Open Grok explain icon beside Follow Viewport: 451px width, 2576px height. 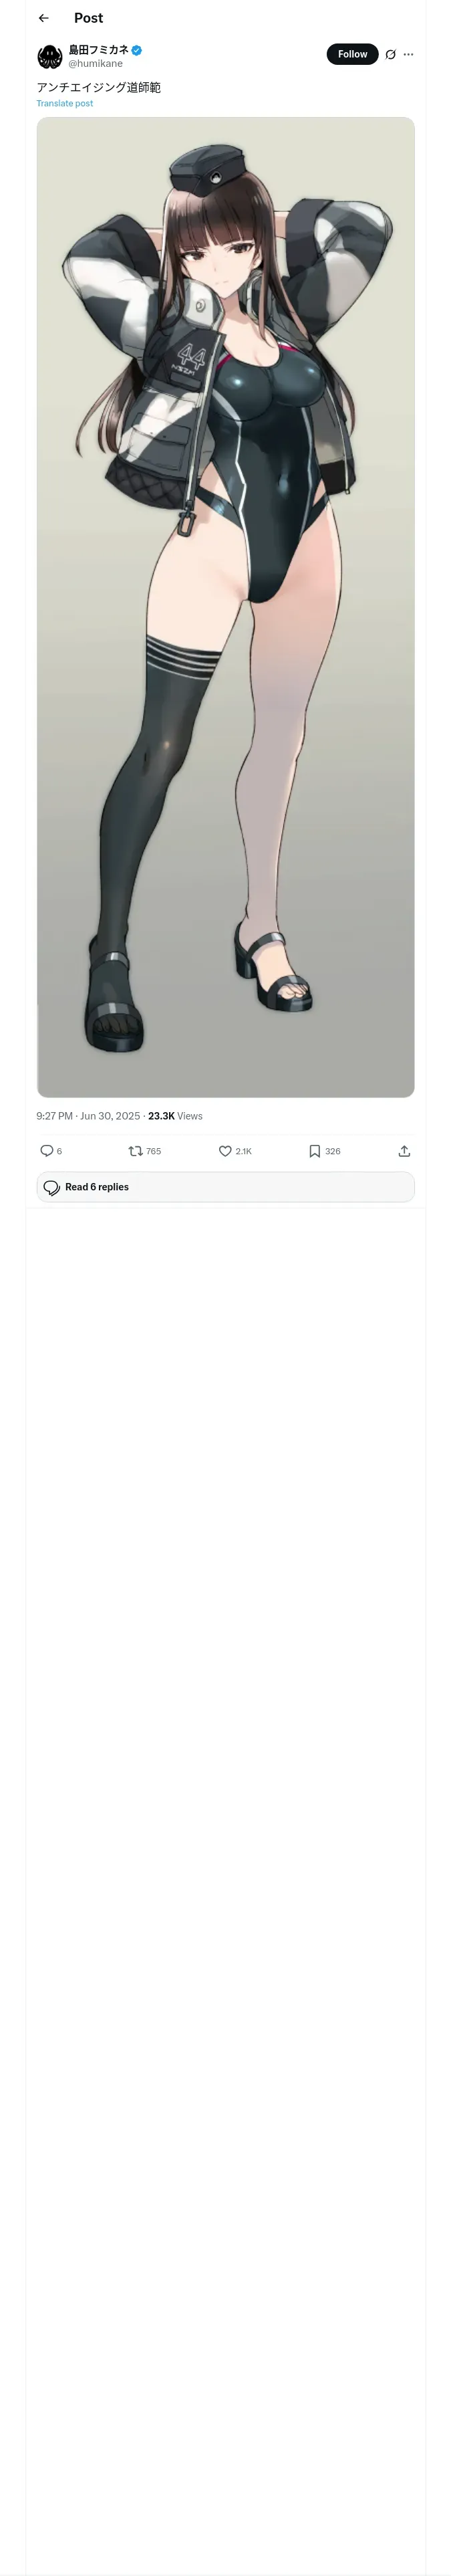[x=391, y=54]
